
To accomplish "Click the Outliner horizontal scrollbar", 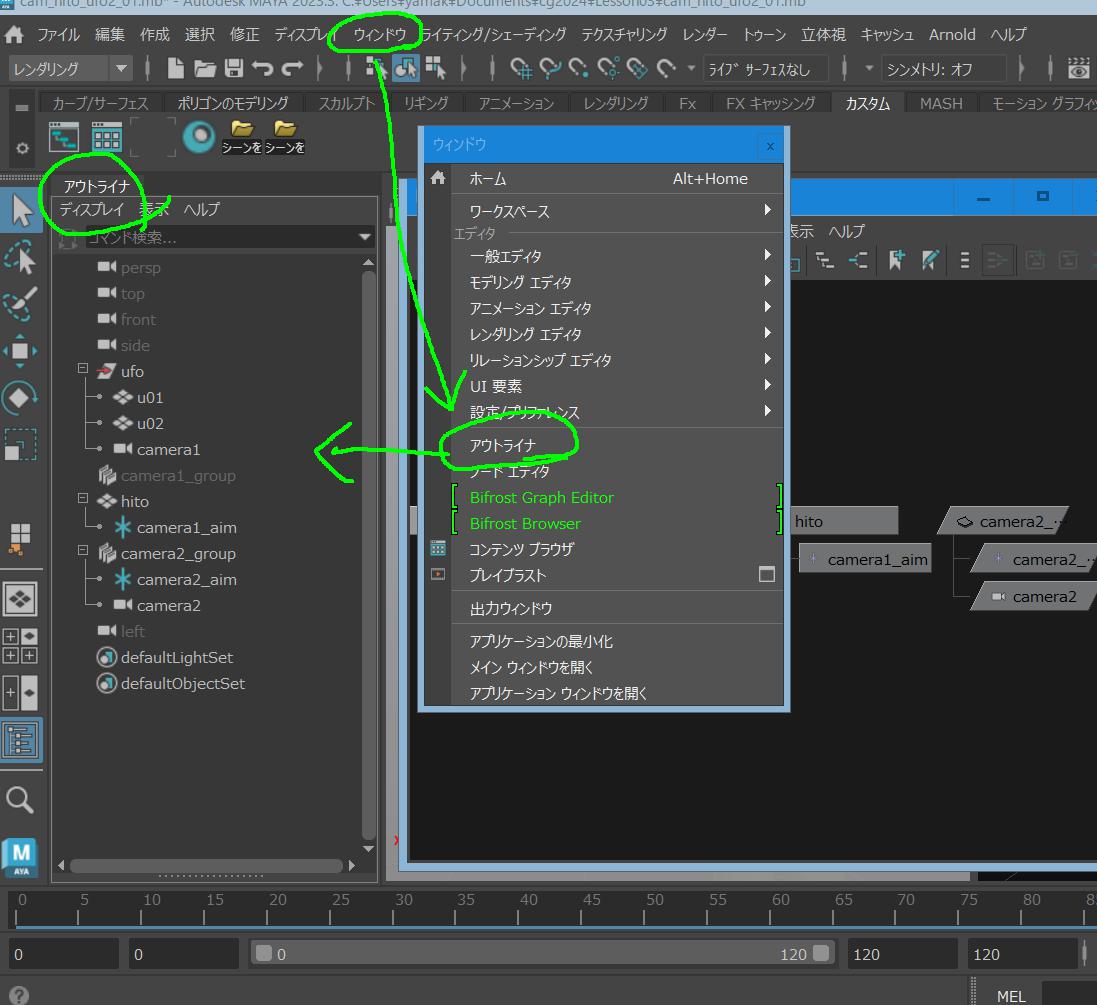I will click(x=206, y=866).
